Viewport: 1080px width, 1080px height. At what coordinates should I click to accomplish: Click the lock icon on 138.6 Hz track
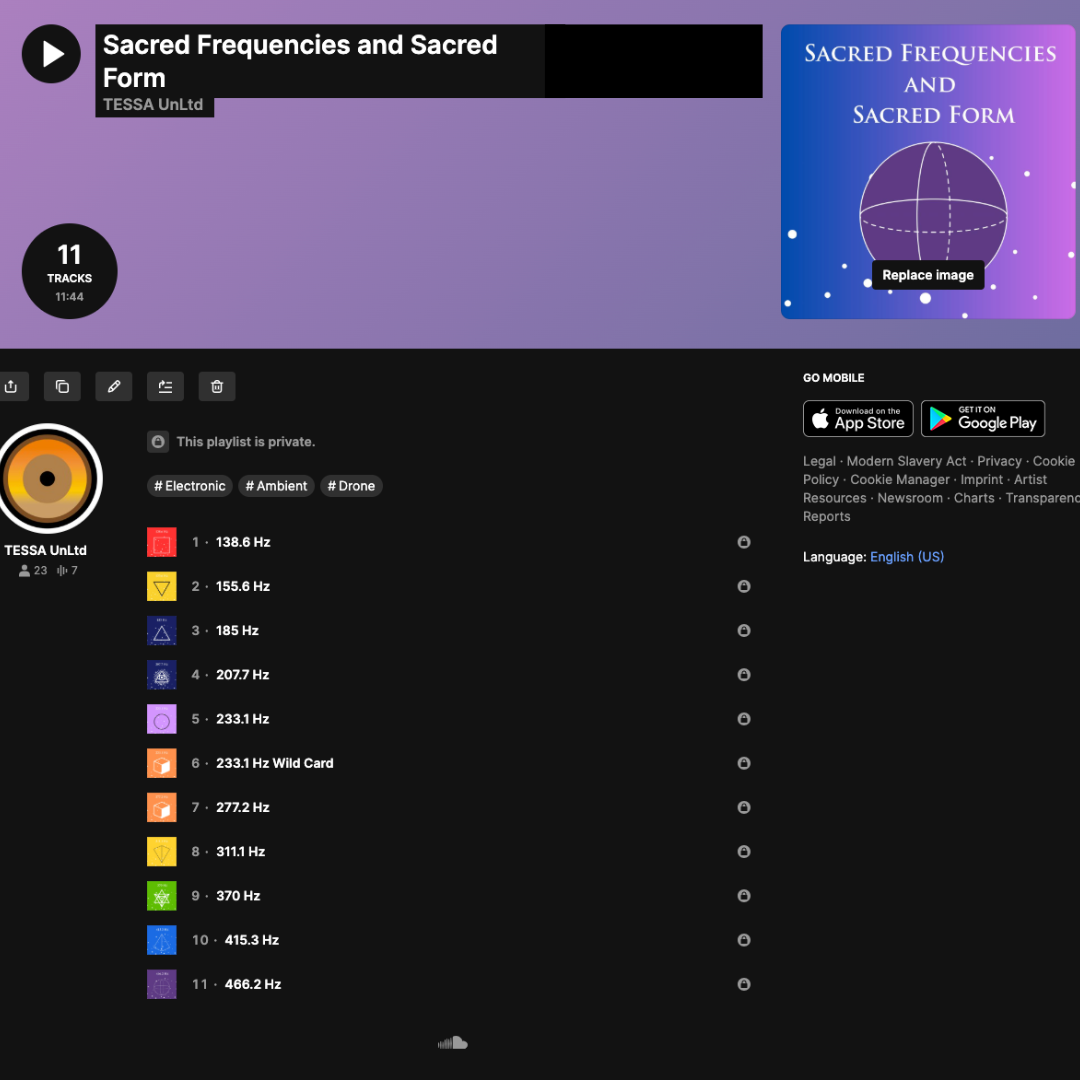point(744,542)
